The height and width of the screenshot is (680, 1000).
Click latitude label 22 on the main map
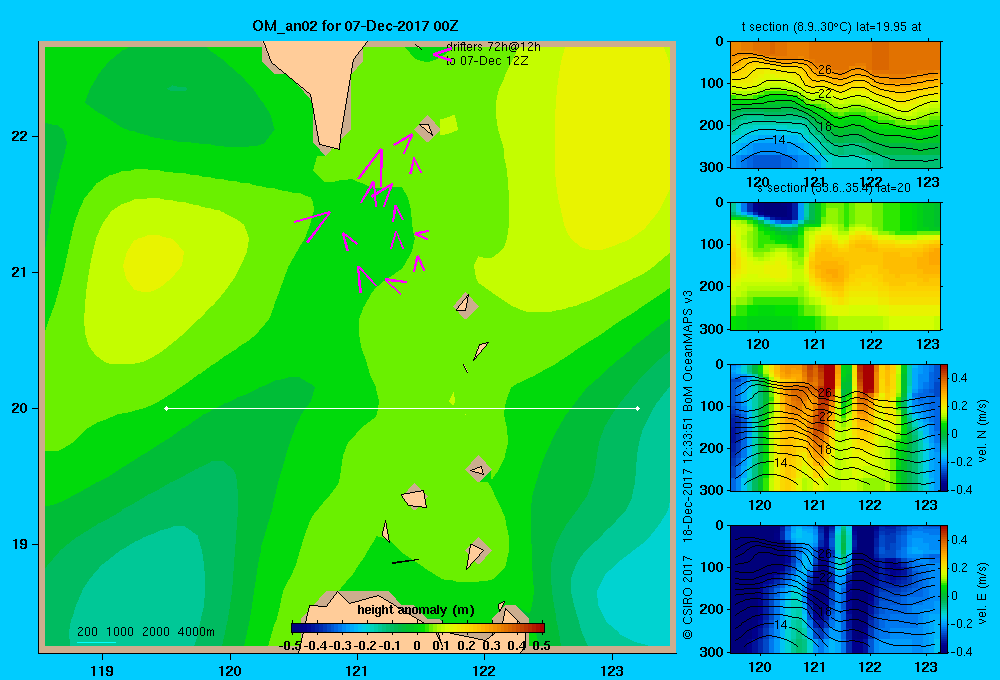[x=19, y=136]
